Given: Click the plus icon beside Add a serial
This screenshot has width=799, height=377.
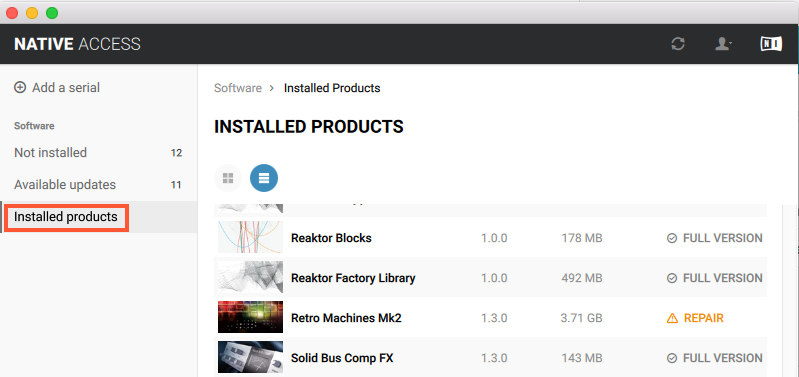Looking at the screenshot, I should [x=20, y=88].
